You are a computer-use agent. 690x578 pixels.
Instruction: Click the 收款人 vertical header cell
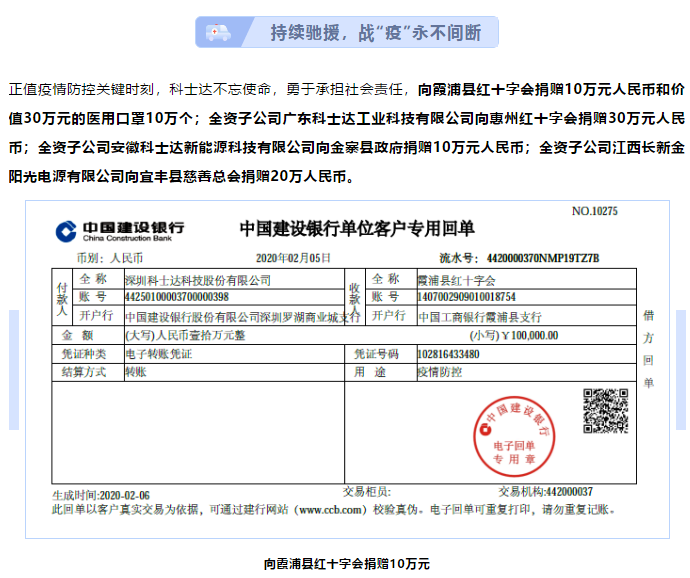(x=355, y=298)
